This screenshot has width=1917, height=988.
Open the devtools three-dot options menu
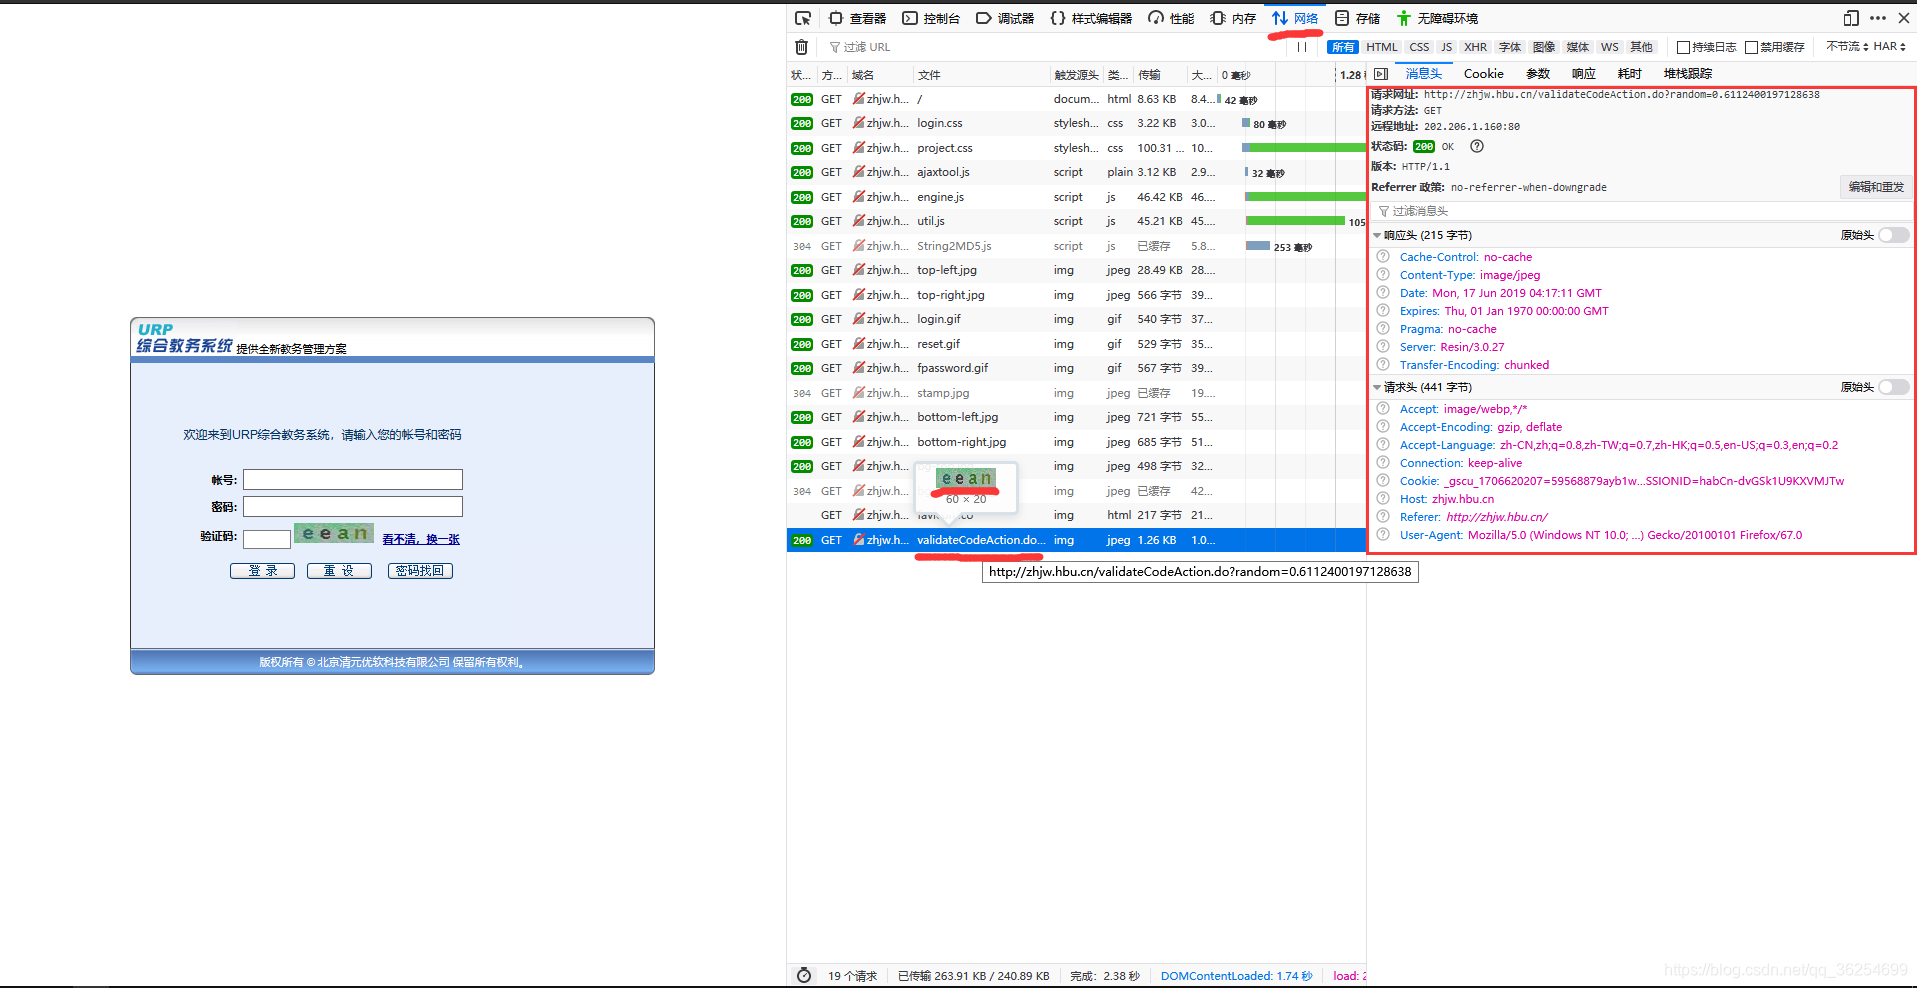pos(1878,18)
